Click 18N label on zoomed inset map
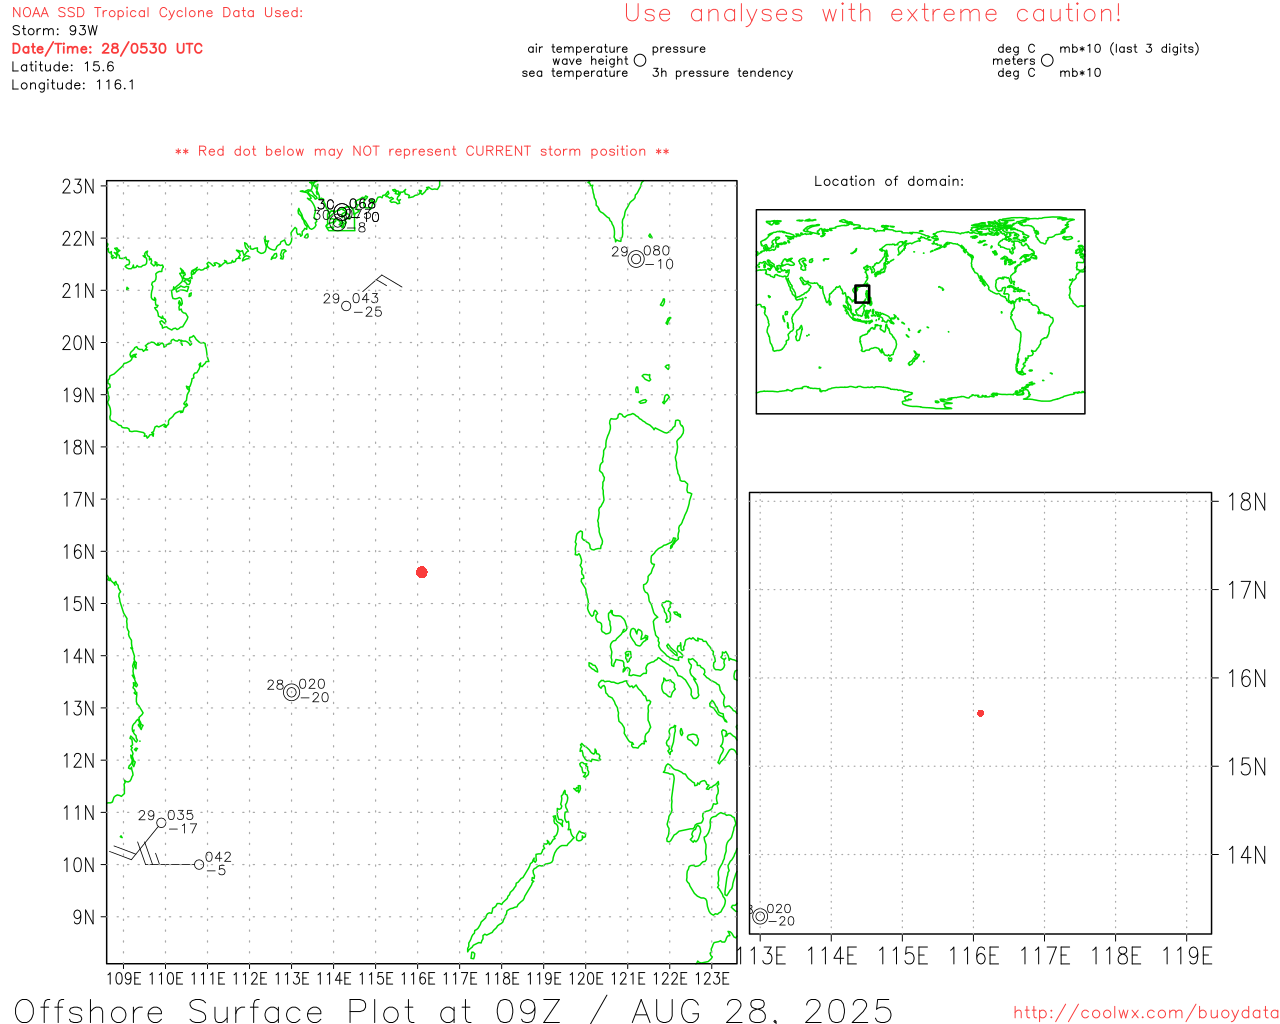Screen dimensions: 1280x1024 coord(1246,502)
